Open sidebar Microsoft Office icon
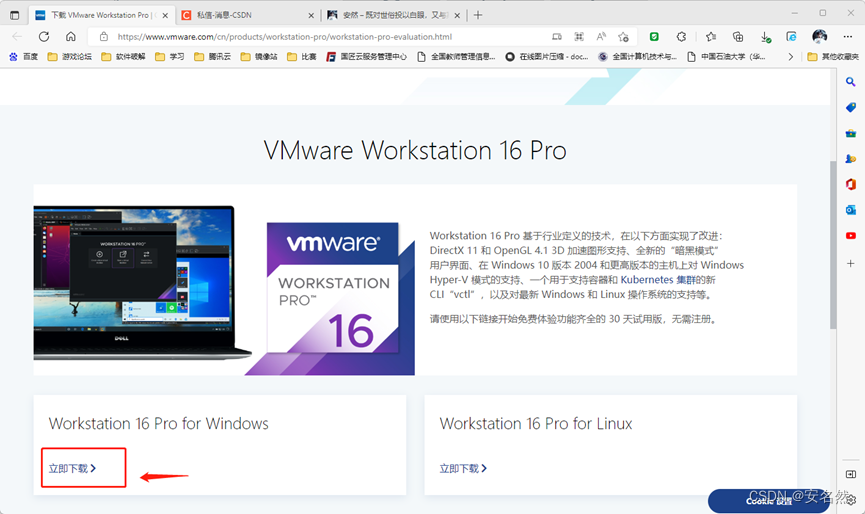This screenshot has height=514, width=865. [851, 184]
